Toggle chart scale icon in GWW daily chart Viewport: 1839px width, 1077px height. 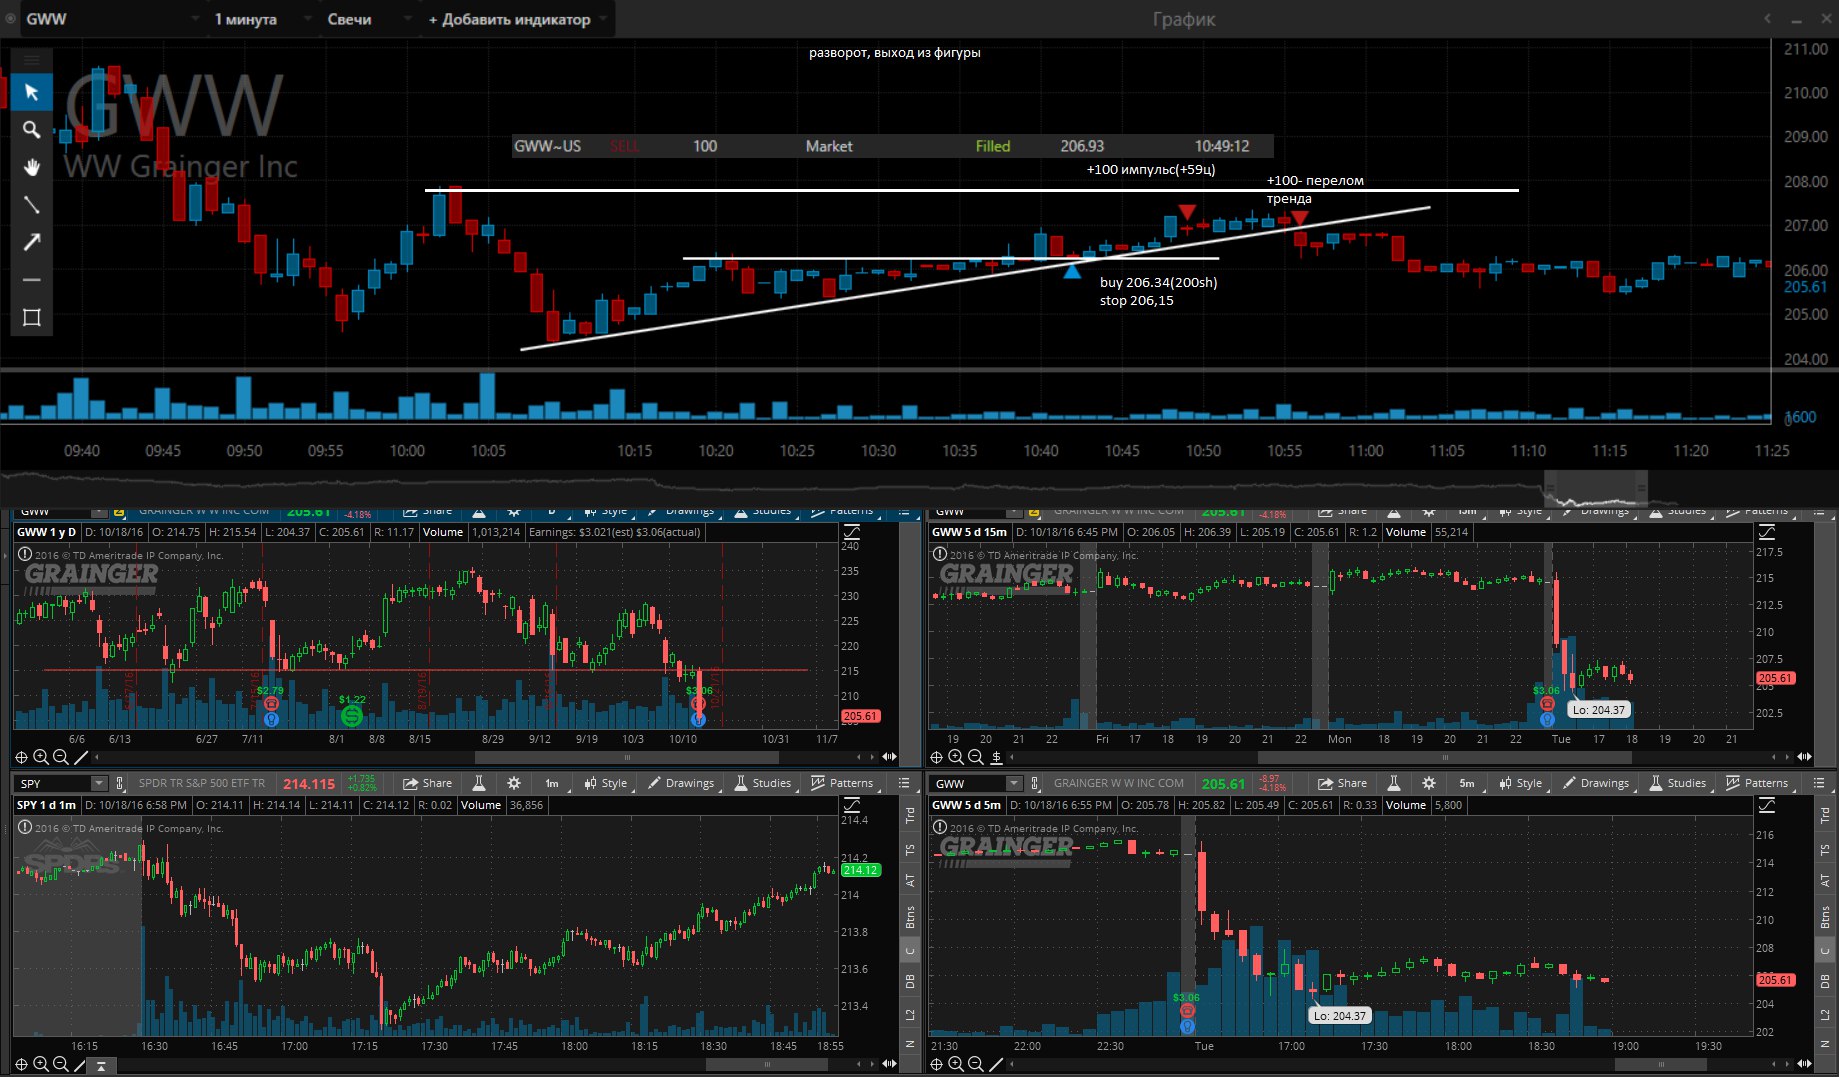[852, 532]
